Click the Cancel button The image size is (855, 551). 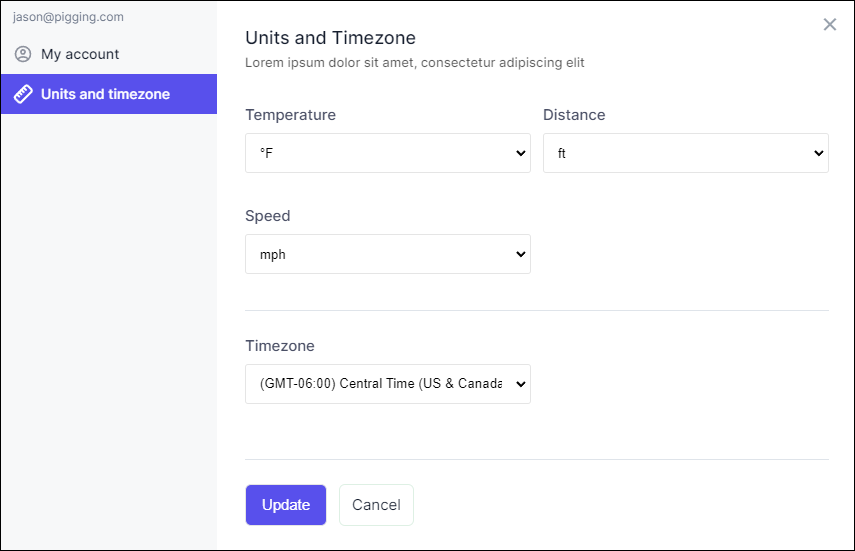click(376, 505)
